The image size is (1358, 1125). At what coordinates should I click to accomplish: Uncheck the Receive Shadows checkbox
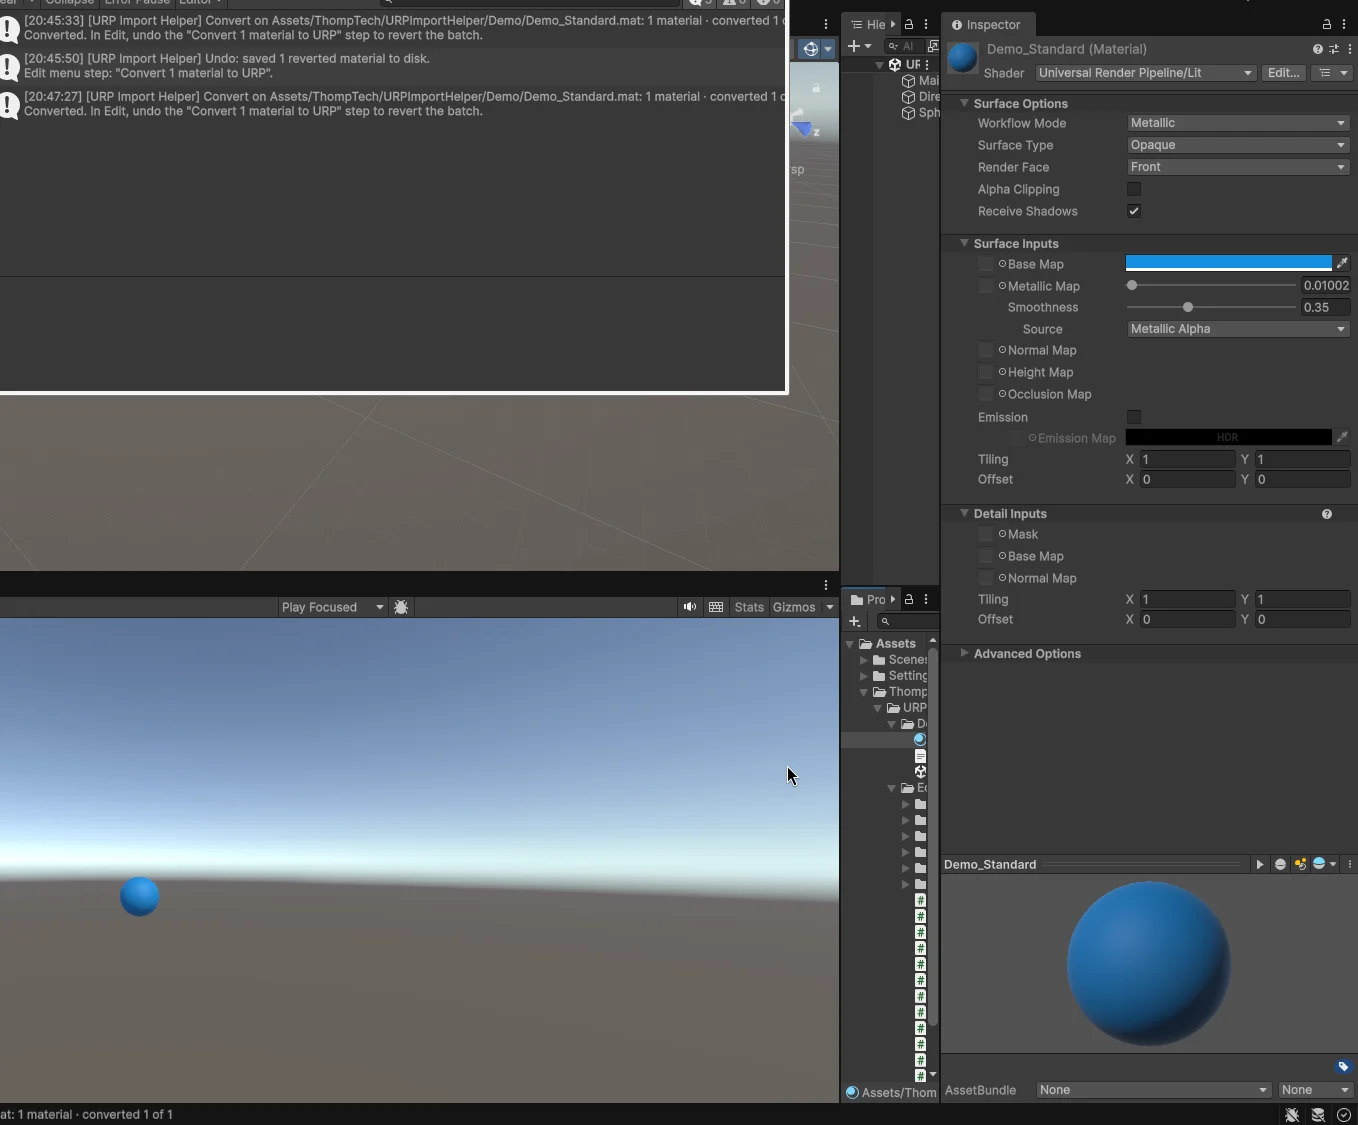1134,211
